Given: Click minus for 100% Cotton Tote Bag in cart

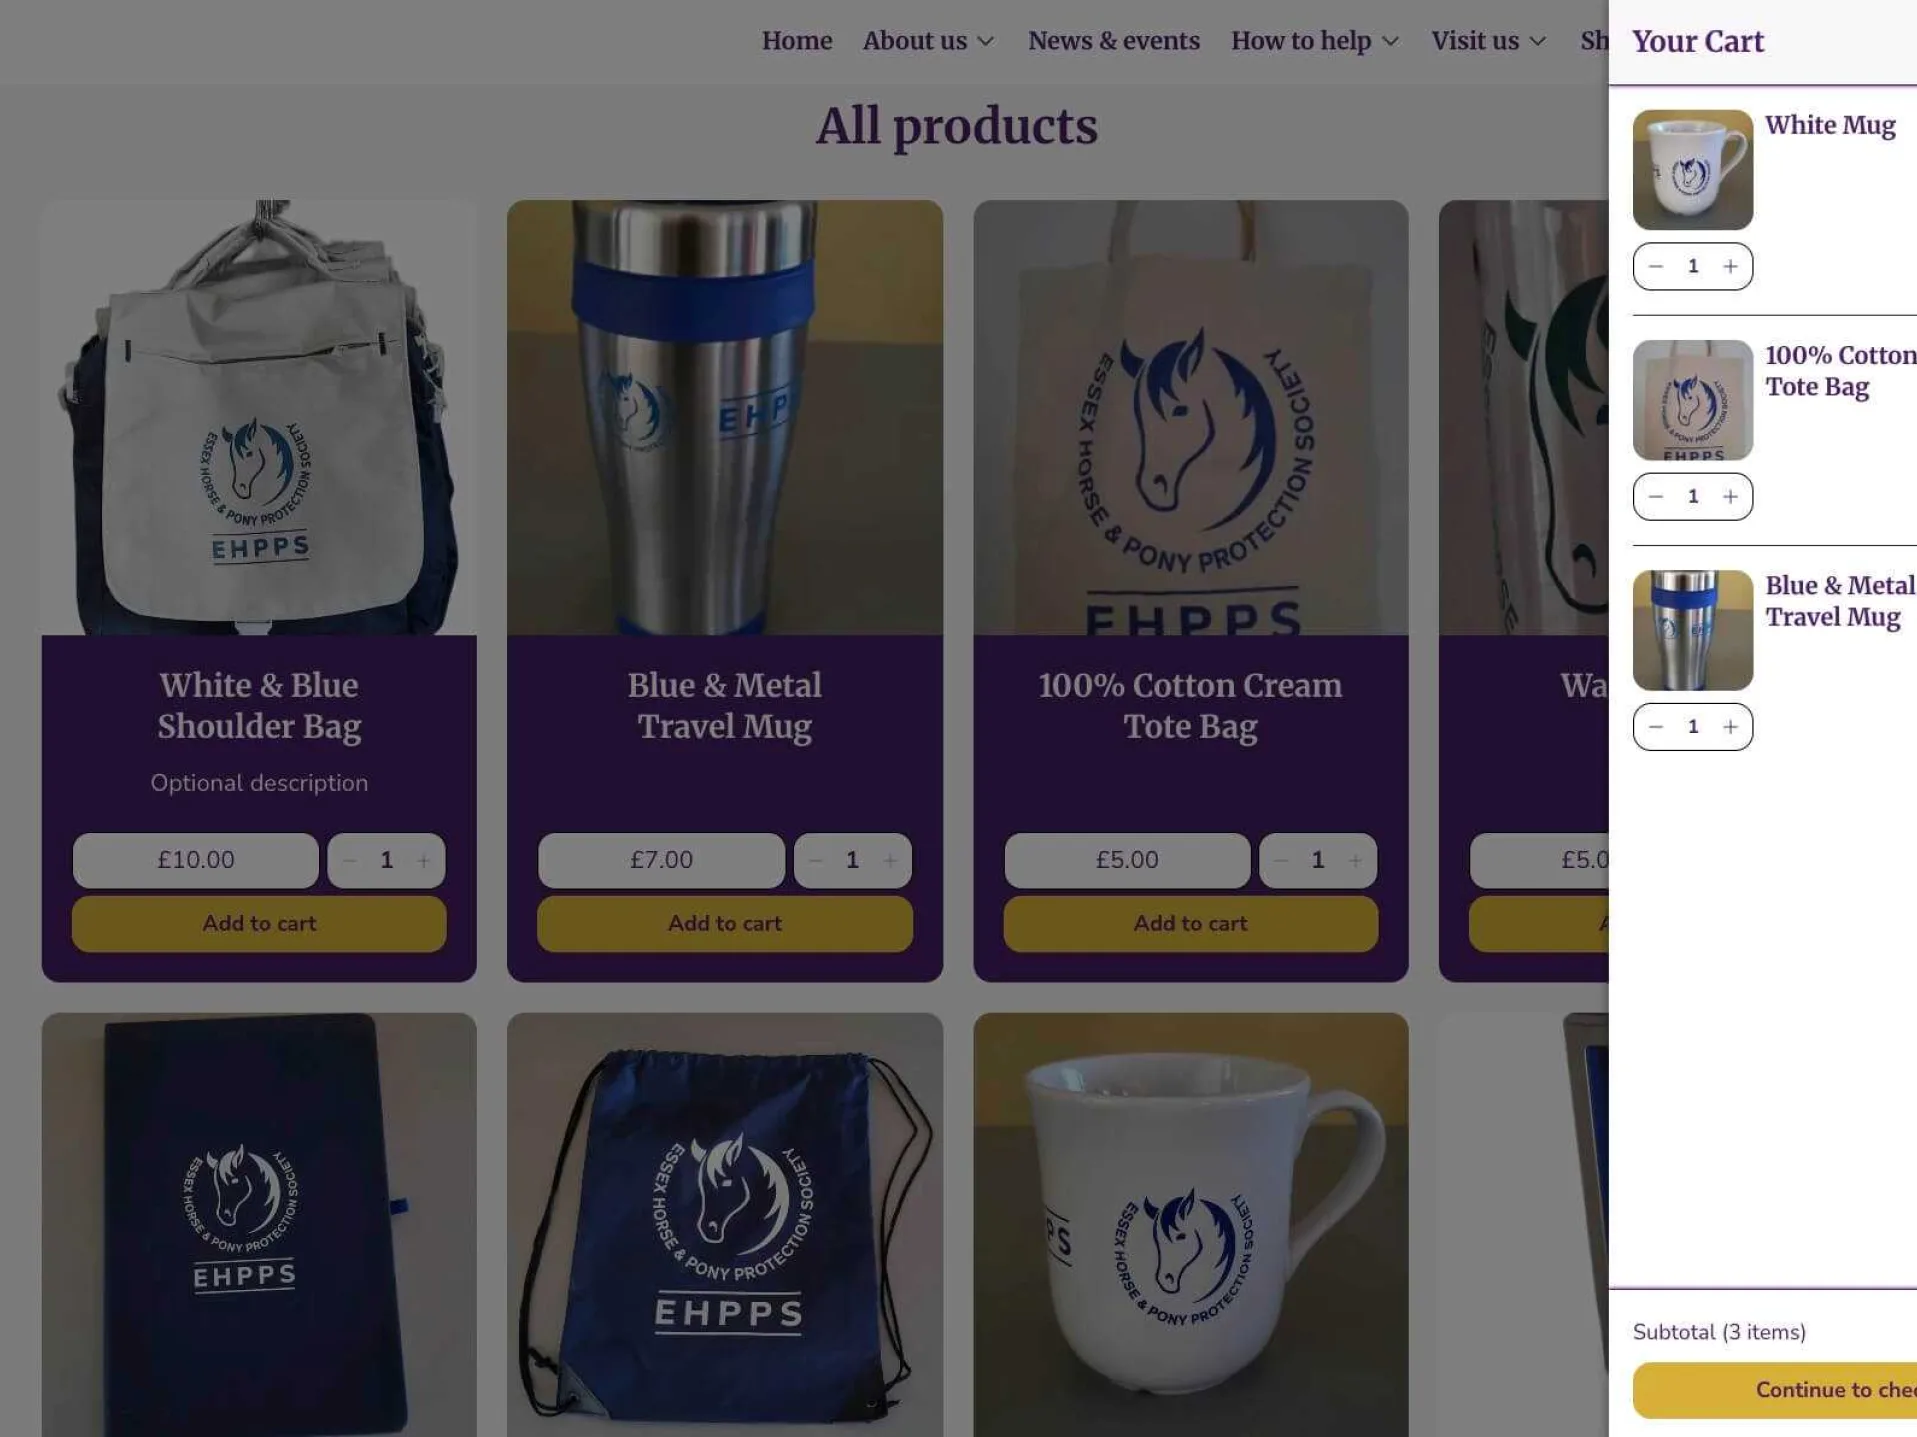Looking at the screenshot, I should [1656, 496].
